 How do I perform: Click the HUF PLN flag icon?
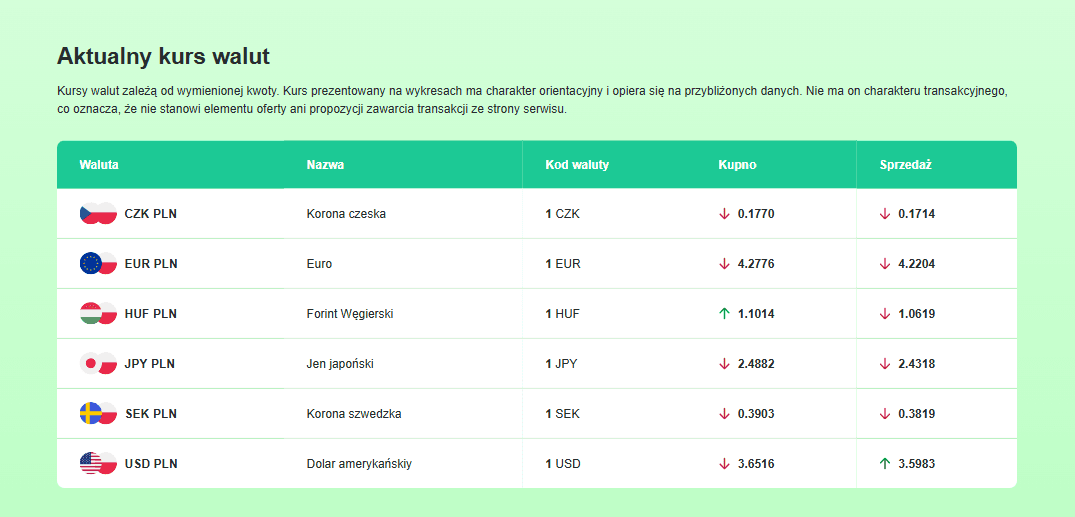(98, 313)
